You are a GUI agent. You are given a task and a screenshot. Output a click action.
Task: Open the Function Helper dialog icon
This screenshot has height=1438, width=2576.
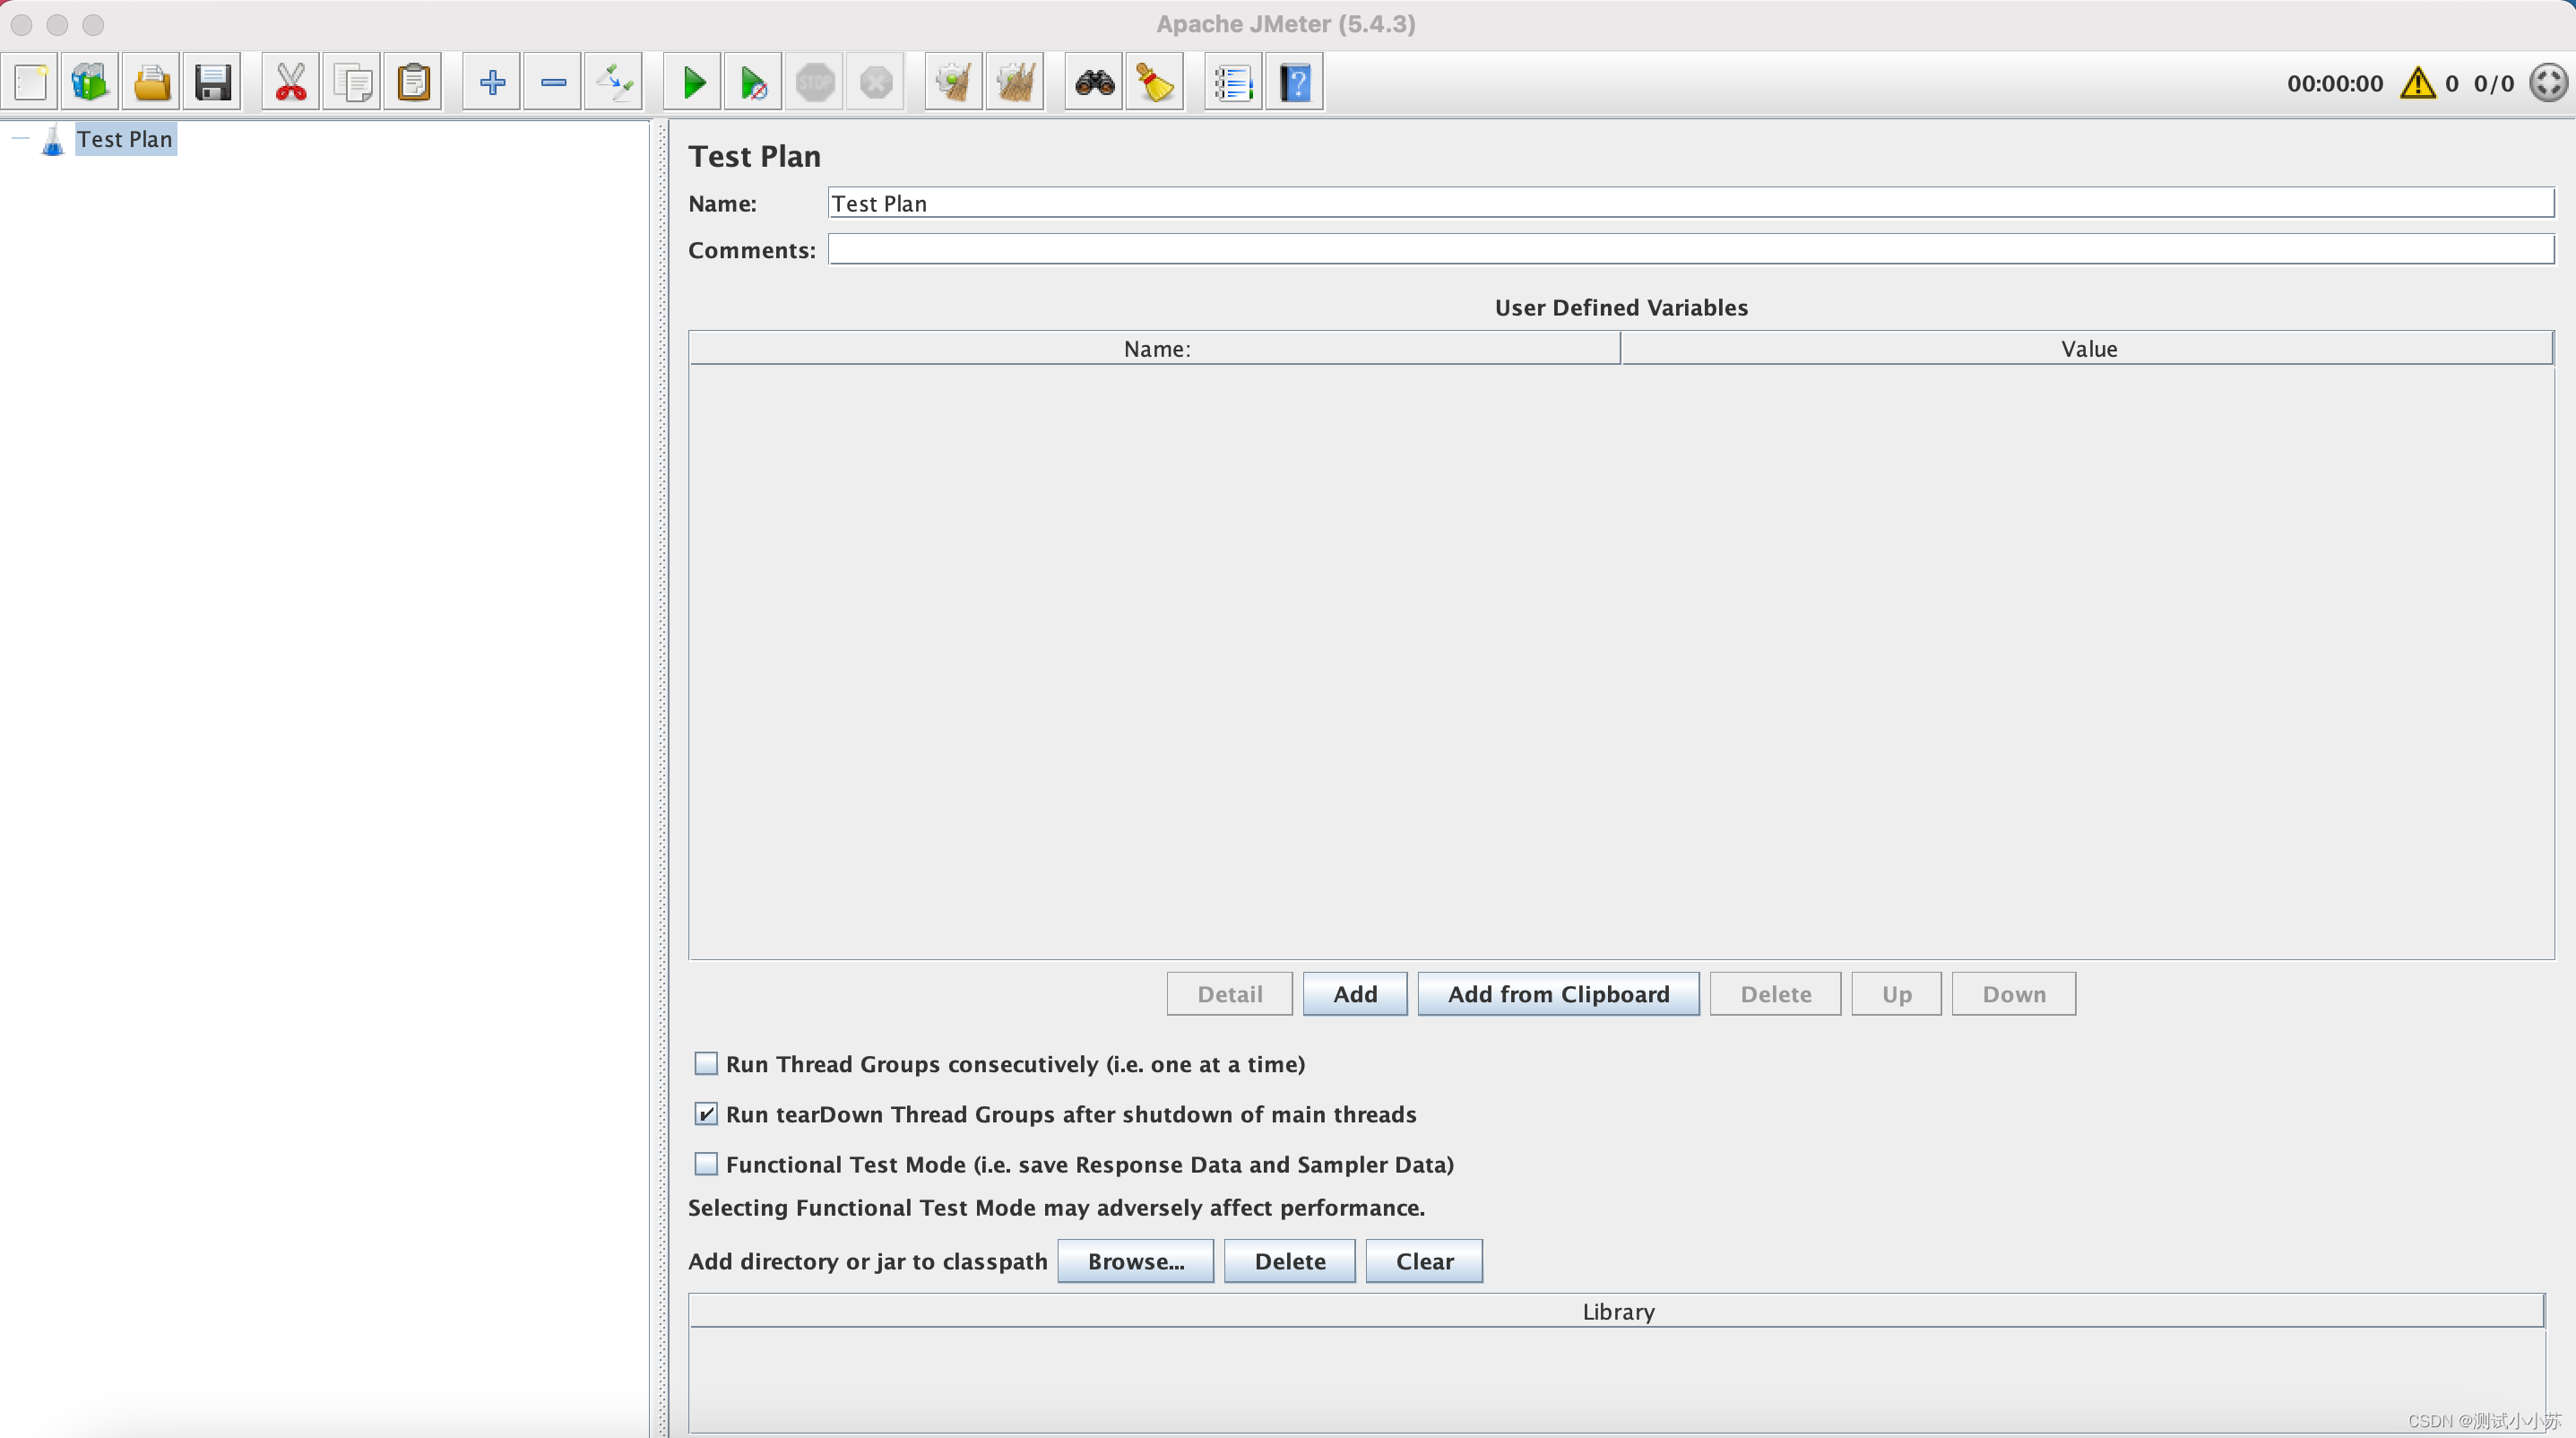coord(1233,82)
